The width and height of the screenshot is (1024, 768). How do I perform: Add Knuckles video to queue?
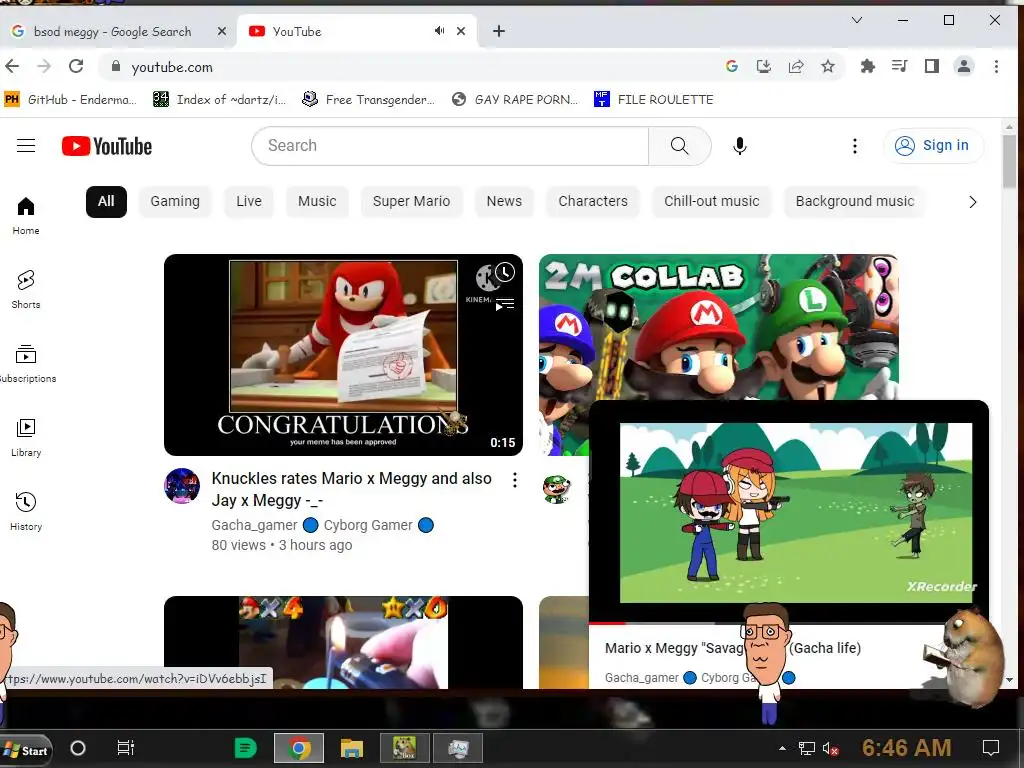tap(505, 304)
